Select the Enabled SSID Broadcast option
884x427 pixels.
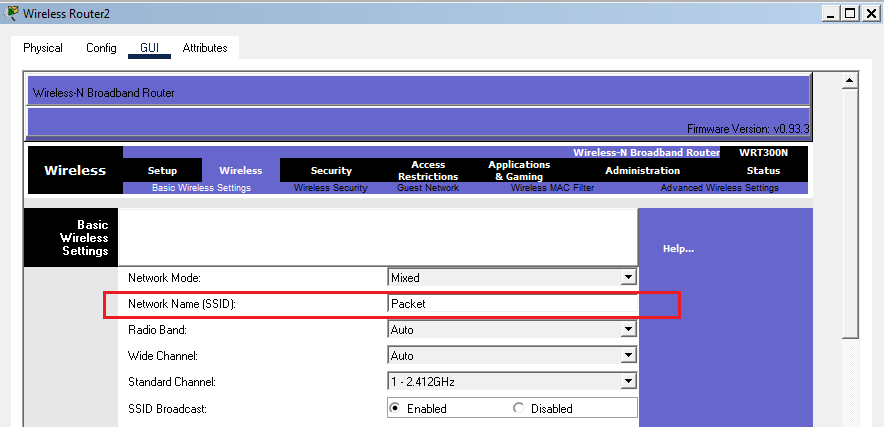tap(395, 408)
